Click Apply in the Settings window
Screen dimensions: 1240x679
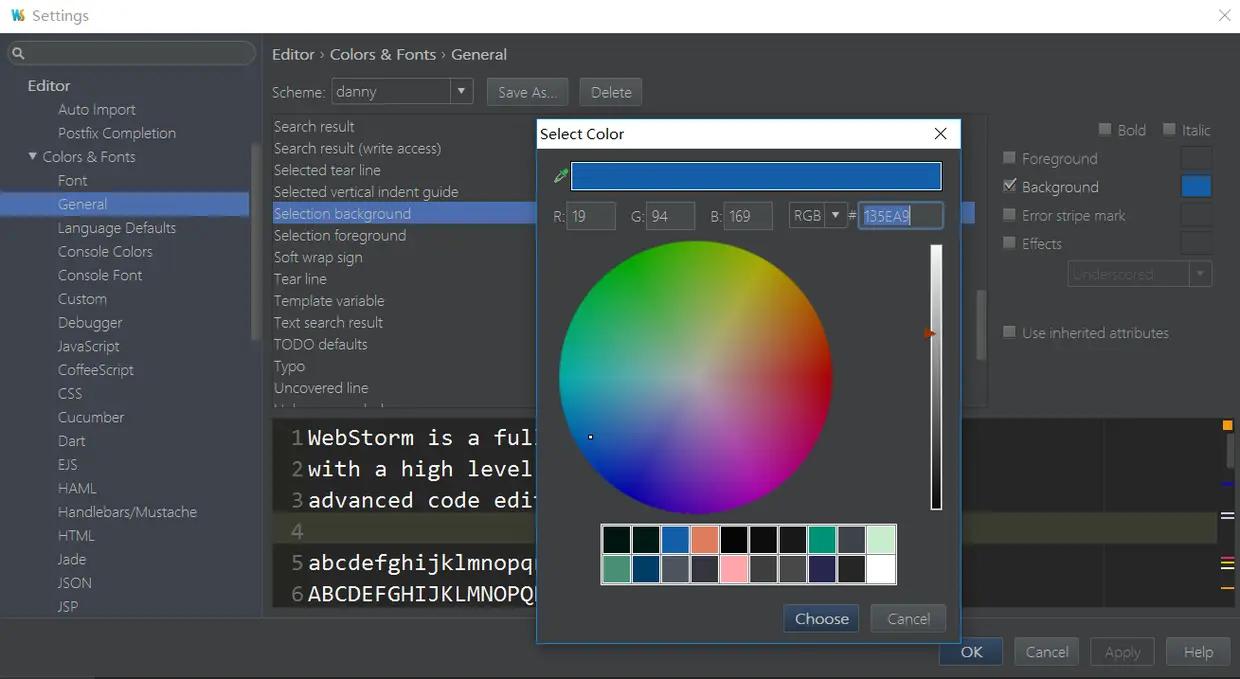coord(1122,652)
